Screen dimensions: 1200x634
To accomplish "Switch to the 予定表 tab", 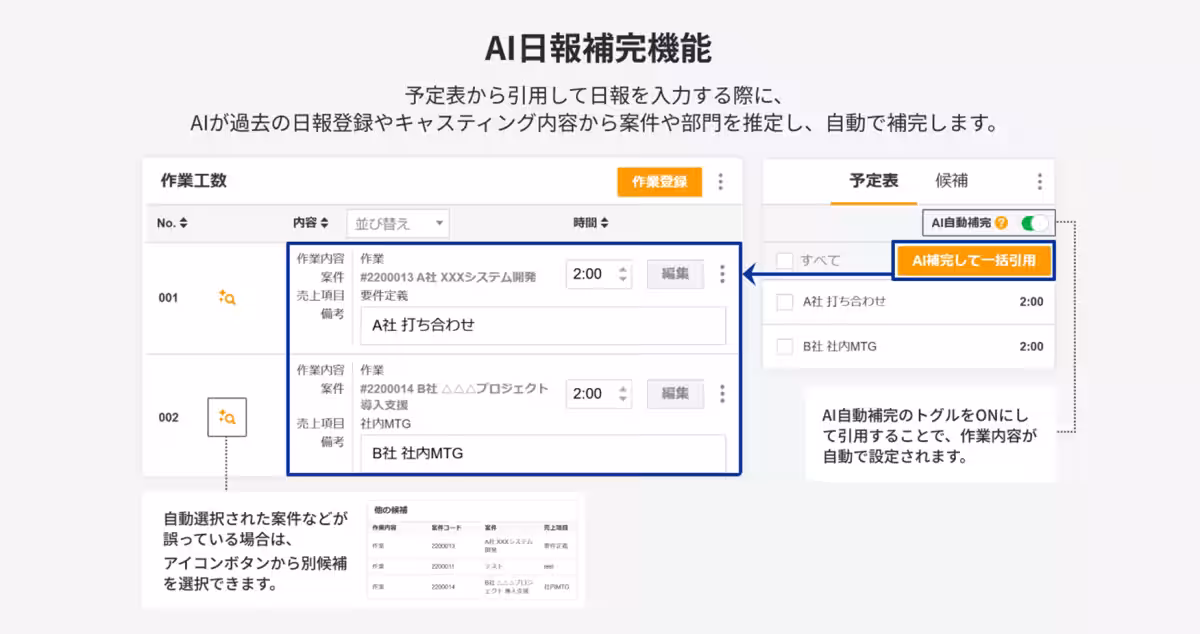I will coord(872,181).
